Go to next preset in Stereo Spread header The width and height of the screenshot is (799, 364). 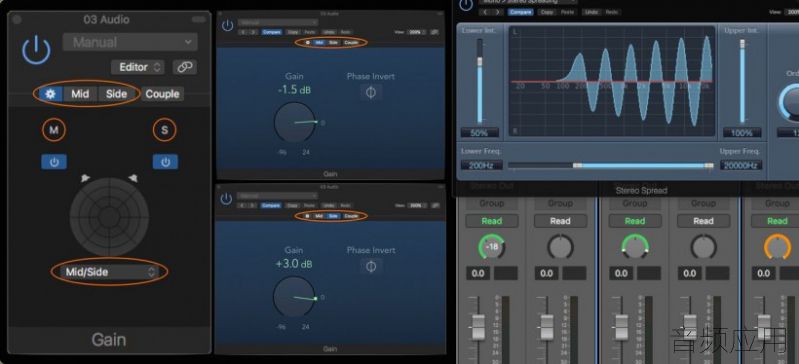tap(498, 12)
